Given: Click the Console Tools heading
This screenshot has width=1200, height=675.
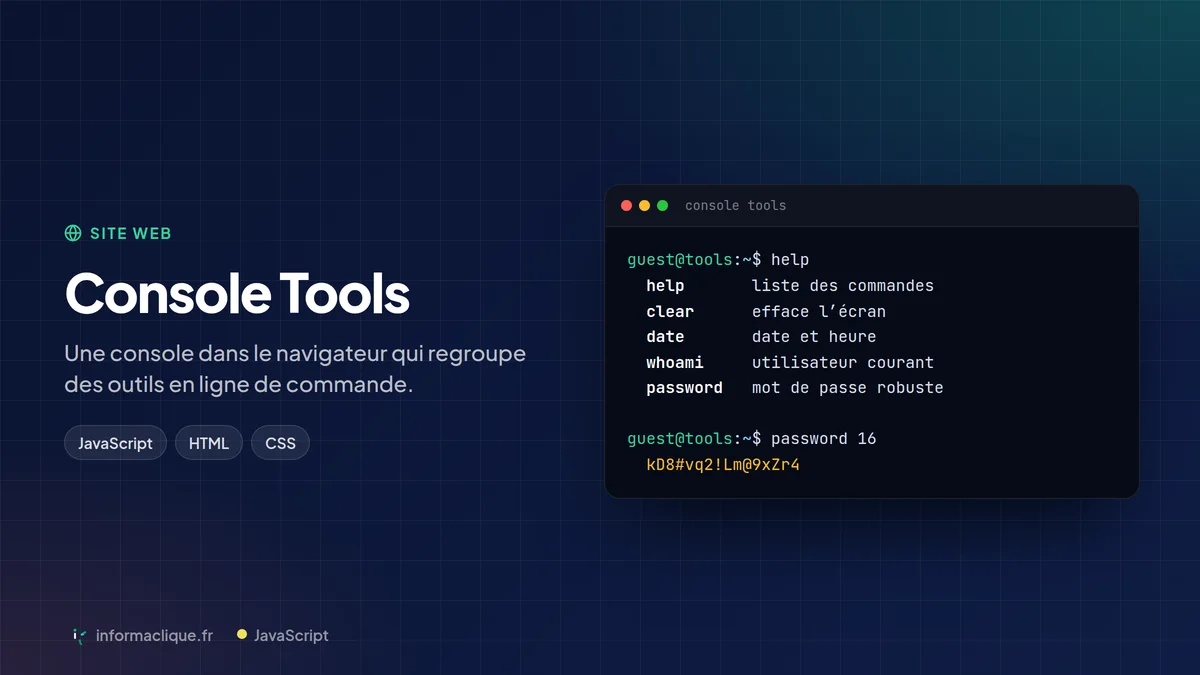Looking at the screenshot, I should (x=237, y=294).
